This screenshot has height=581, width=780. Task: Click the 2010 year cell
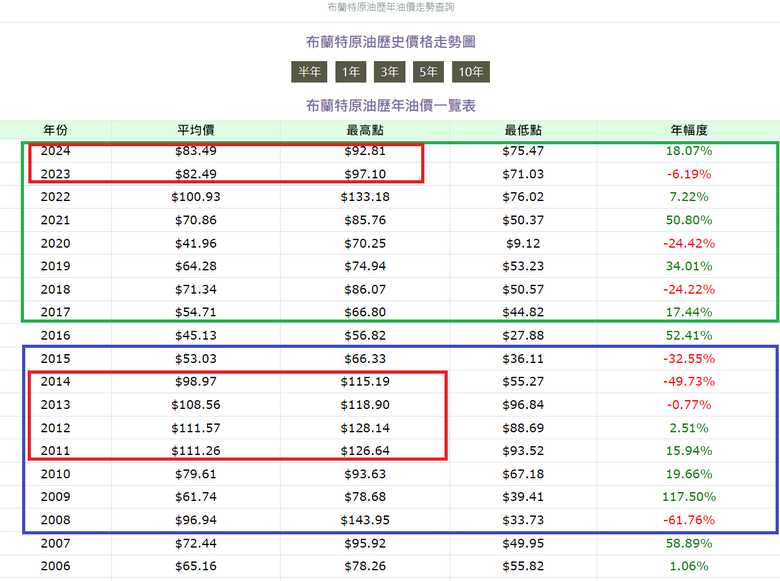pyautogui.click(x=55, y=474)
